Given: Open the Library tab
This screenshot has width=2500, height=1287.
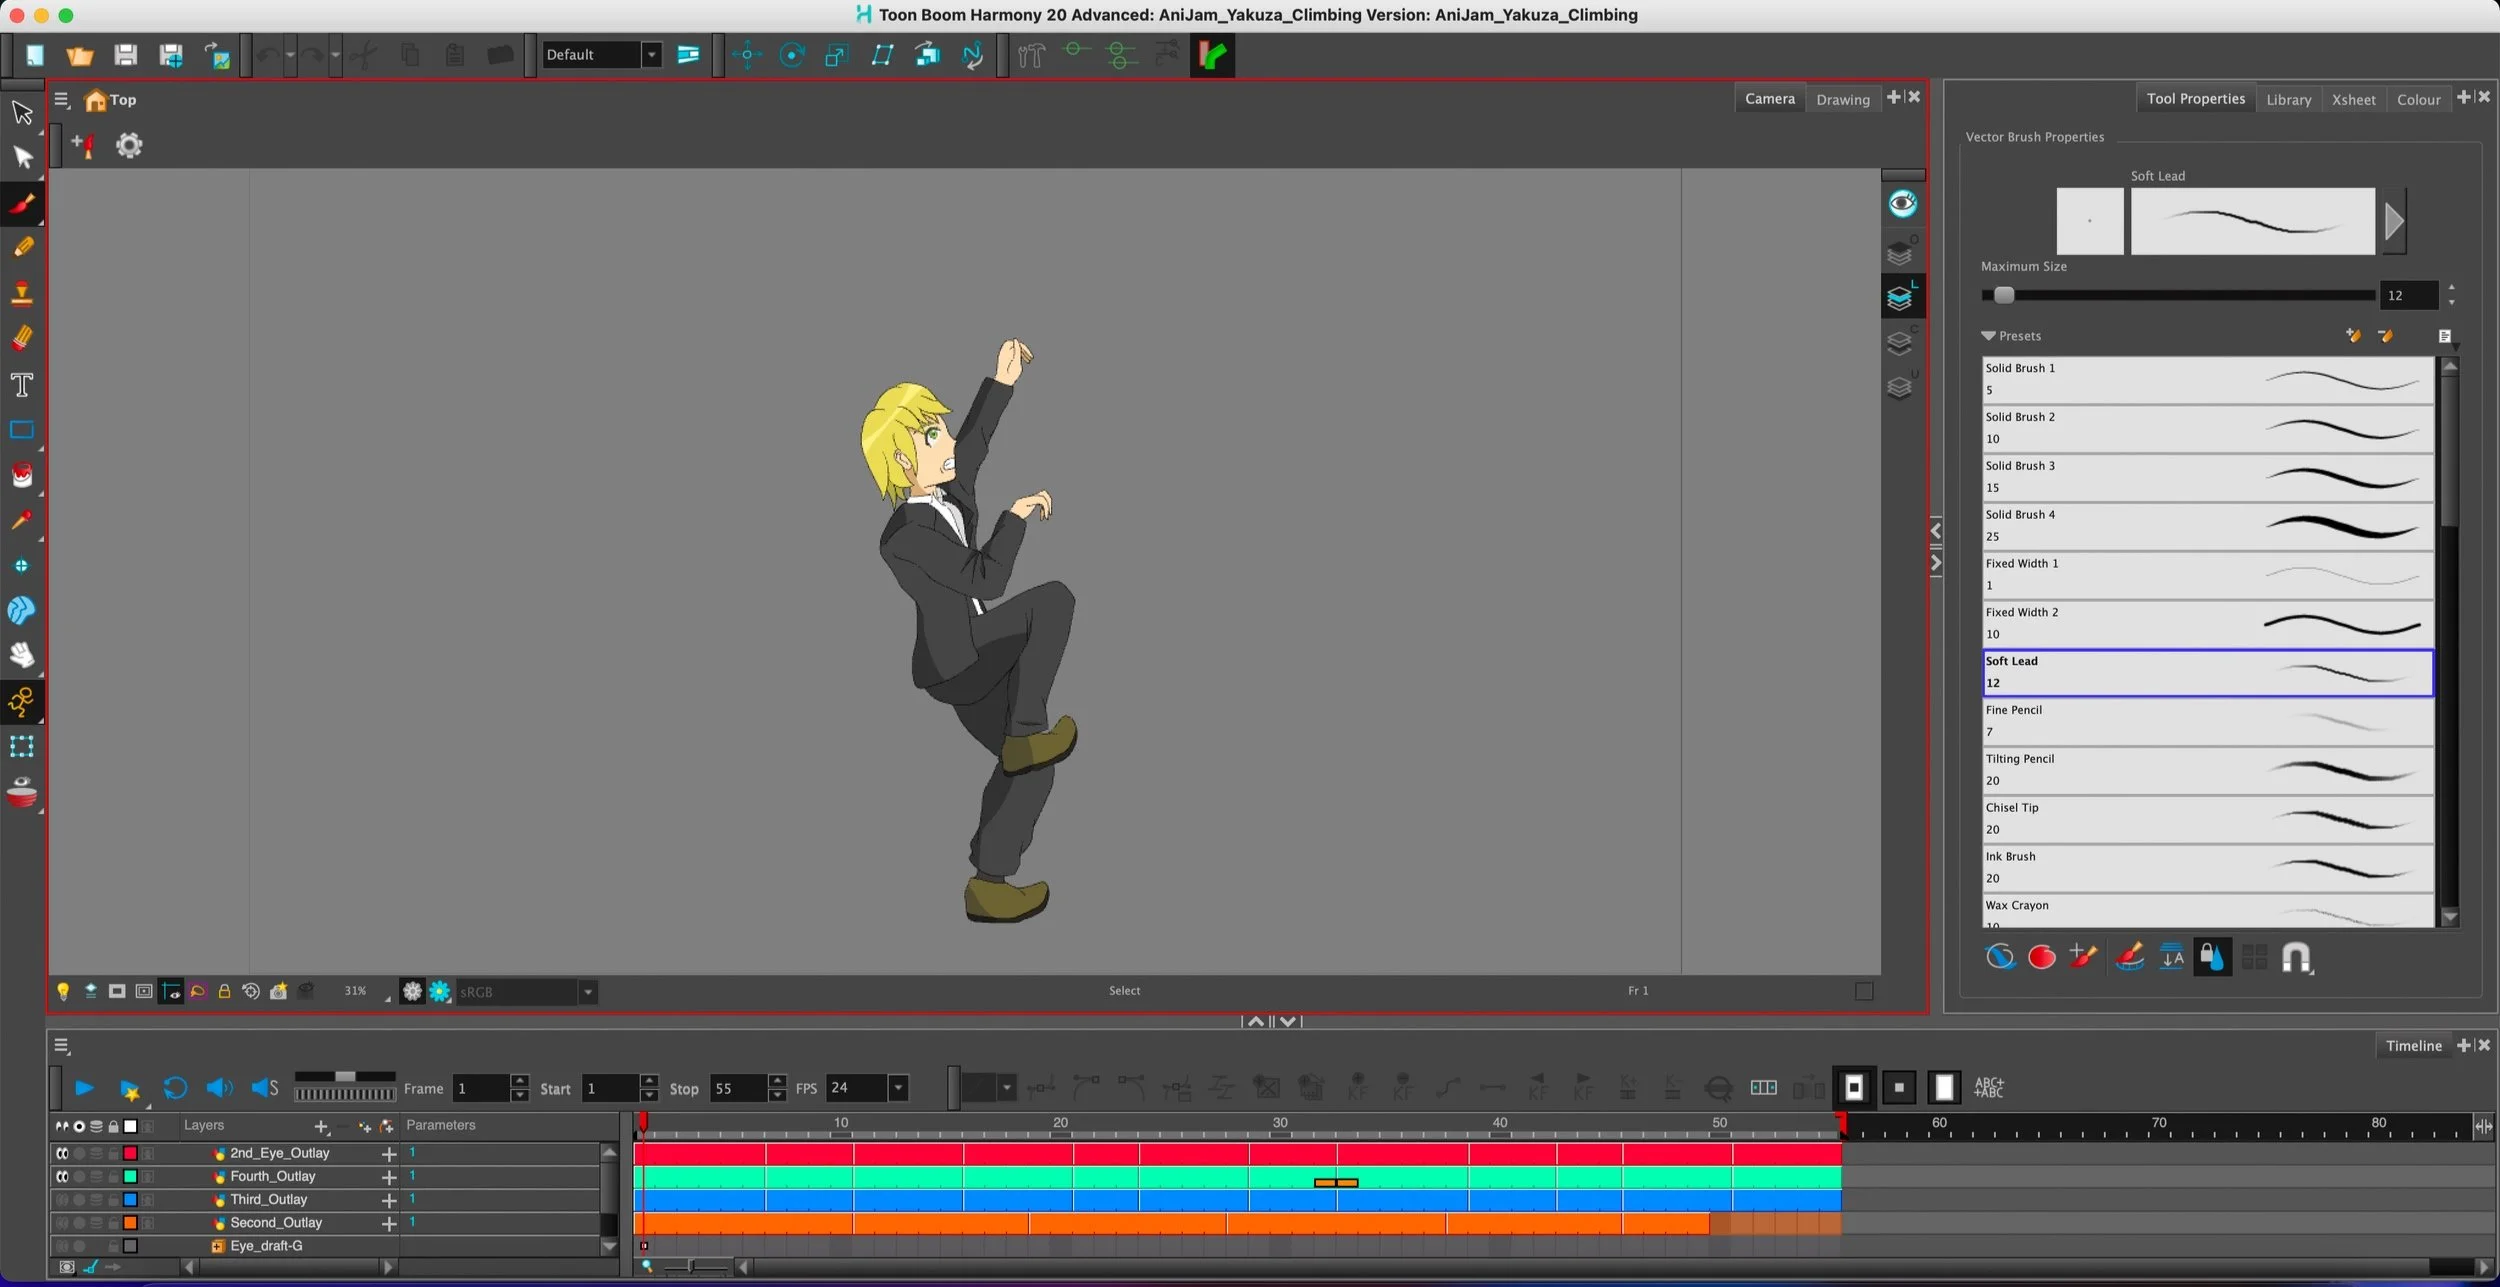Looking at the screenshot, I should click(2288, 99).
